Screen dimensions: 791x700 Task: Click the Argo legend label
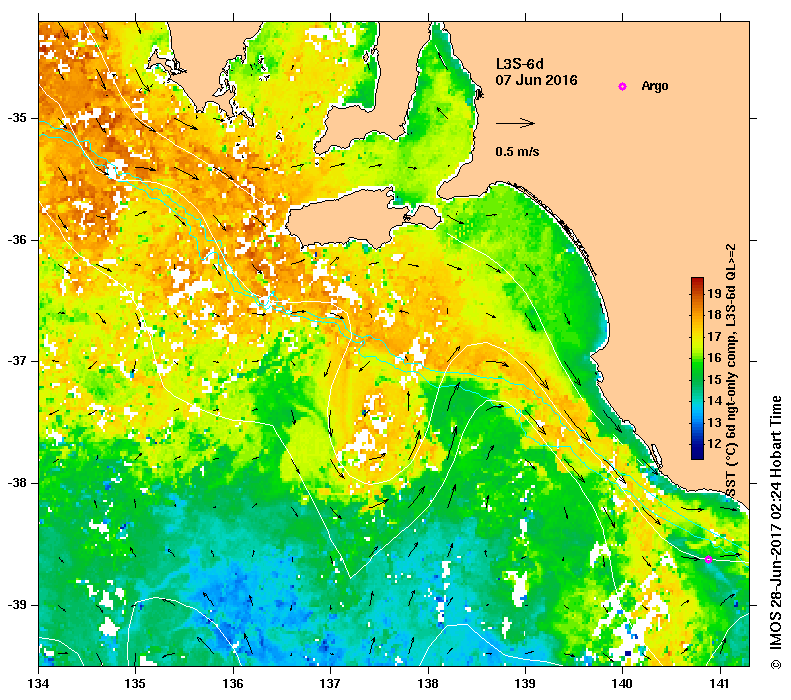(x=655, y=86)
